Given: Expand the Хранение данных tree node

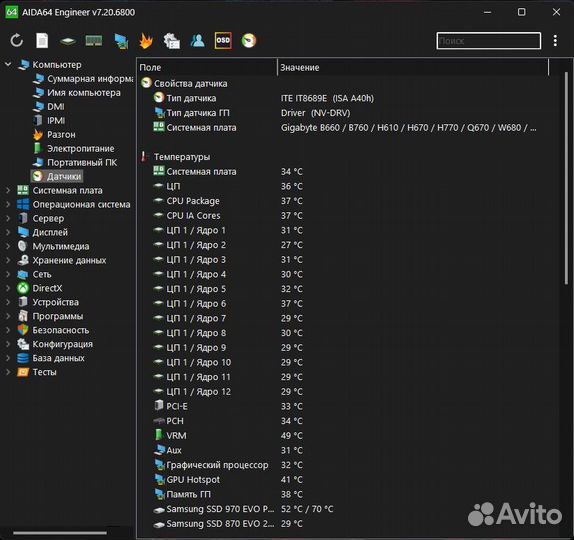Looking at the screenshot, I should [x=8, y=260].
